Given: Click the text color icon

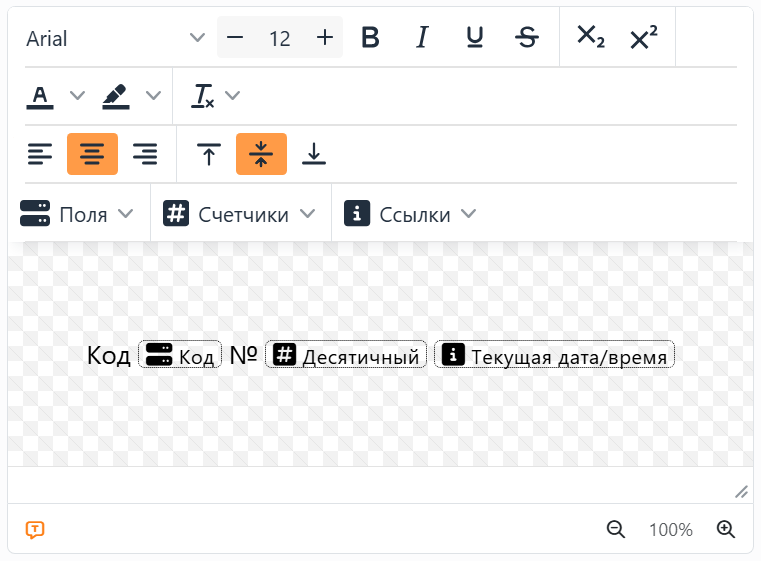Looking at the screenshot, I should pos(40,96).
